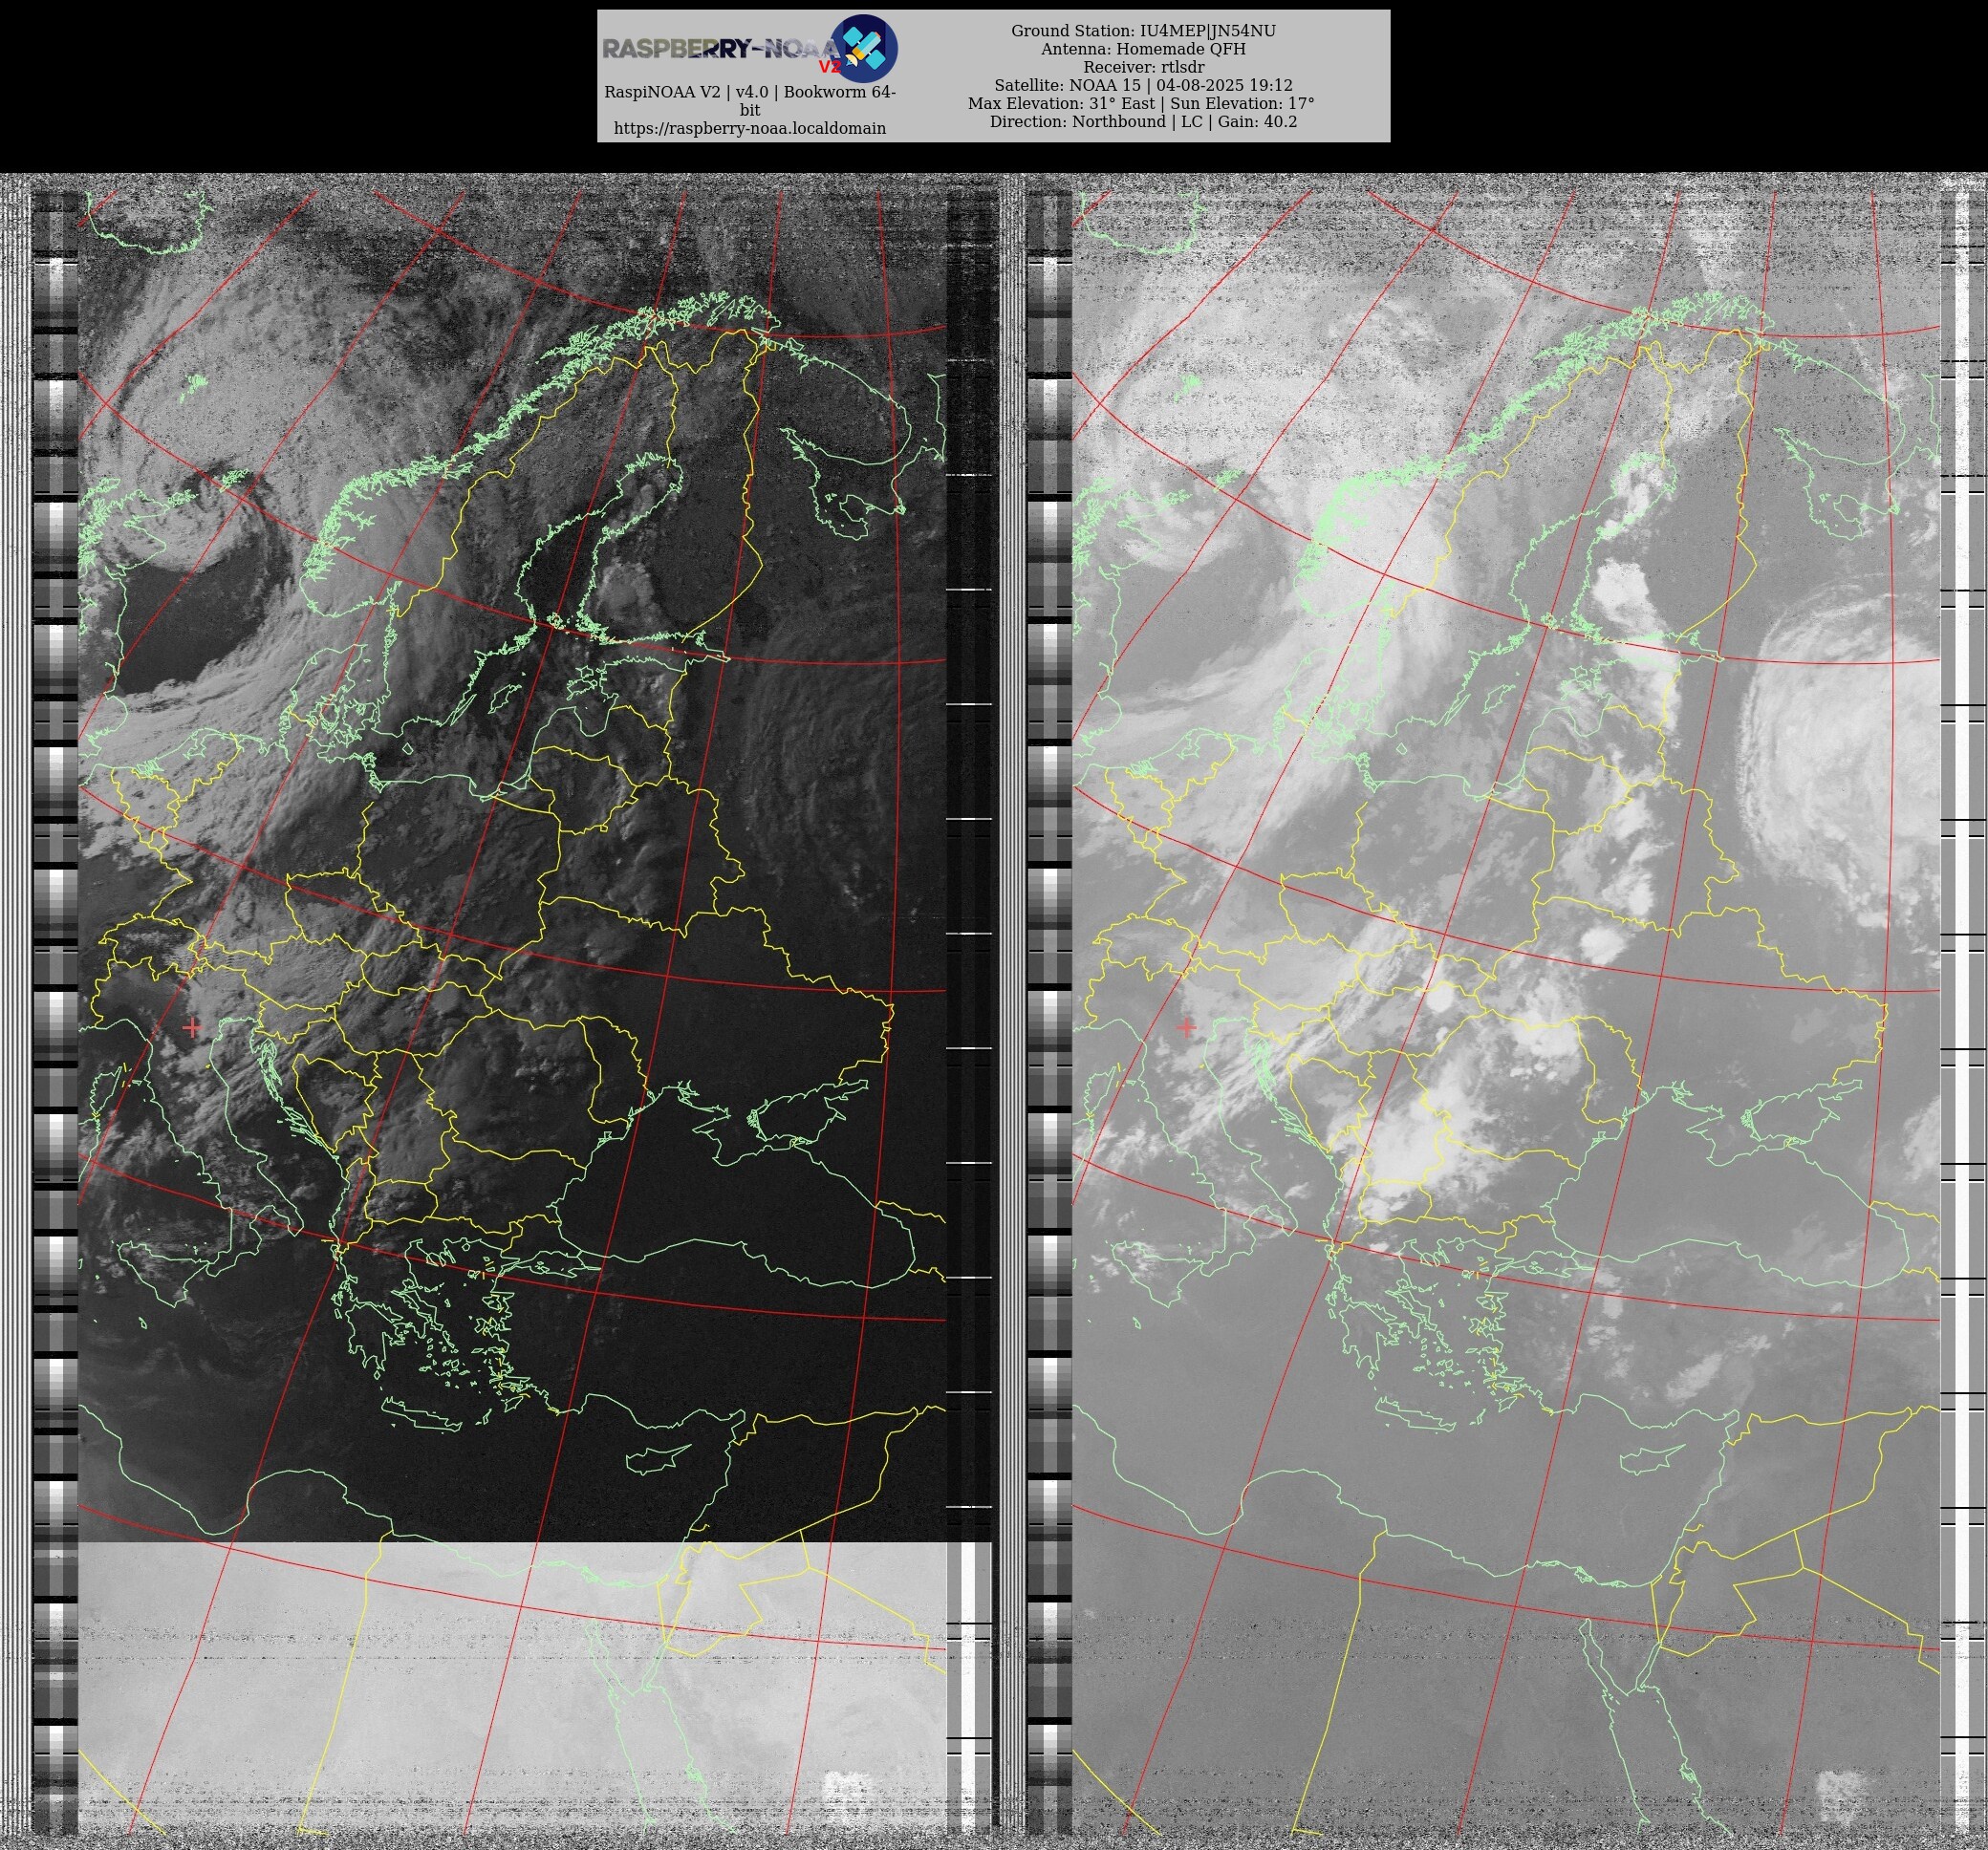Click the RASPBERRY-NOAA title wordmark
Image resolution: width=1988 pixels, height=1850 pixels.
[x=721, y=48]
